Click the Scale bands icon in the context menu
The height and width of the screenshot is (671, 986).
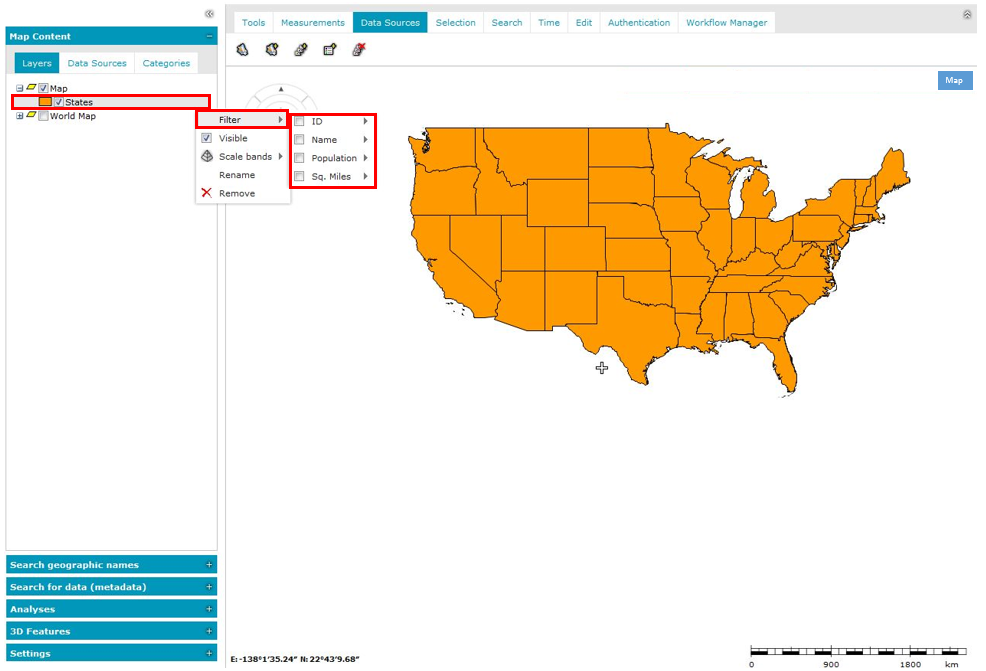coord(207,157)
